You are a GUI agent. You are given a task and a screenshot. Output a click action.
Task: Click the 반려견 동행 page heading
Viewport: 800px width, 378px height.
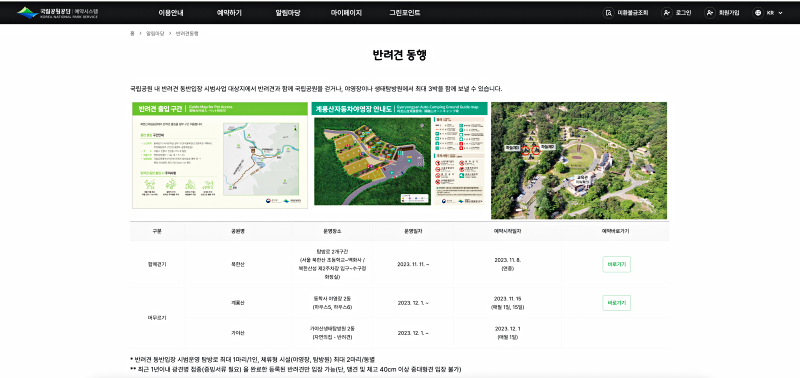(x=399, y=55)
